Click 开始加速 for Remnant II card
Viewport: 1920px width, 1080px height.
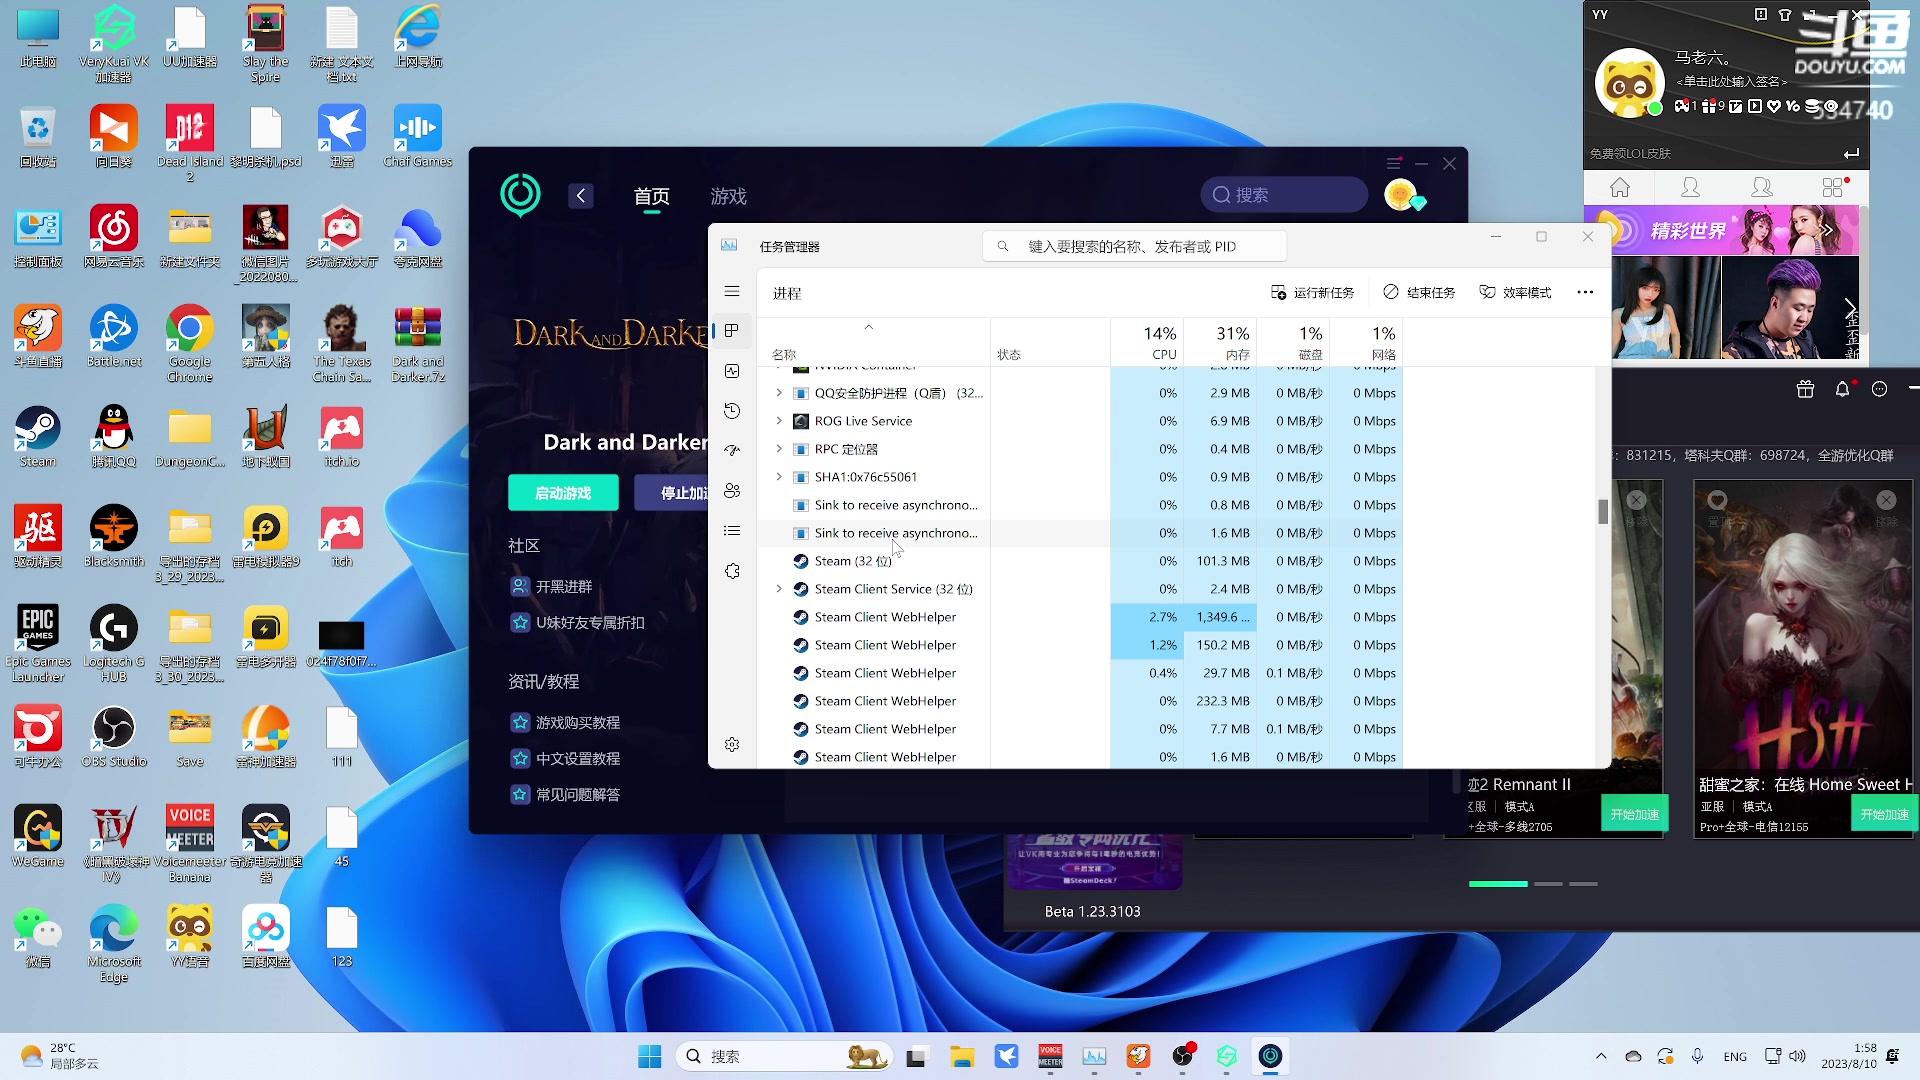[1635, 815]
